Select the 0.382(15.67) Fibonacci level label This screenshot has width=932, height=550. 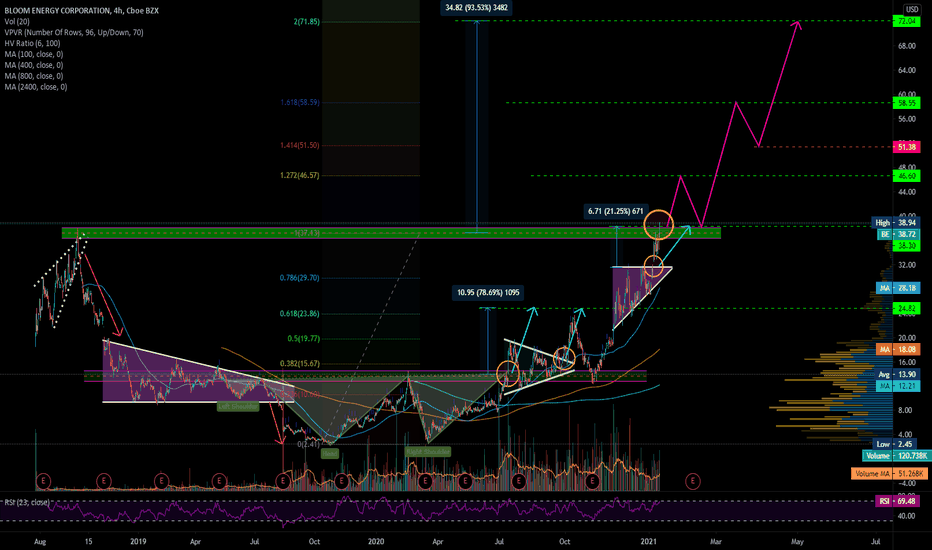click(300, 363)
